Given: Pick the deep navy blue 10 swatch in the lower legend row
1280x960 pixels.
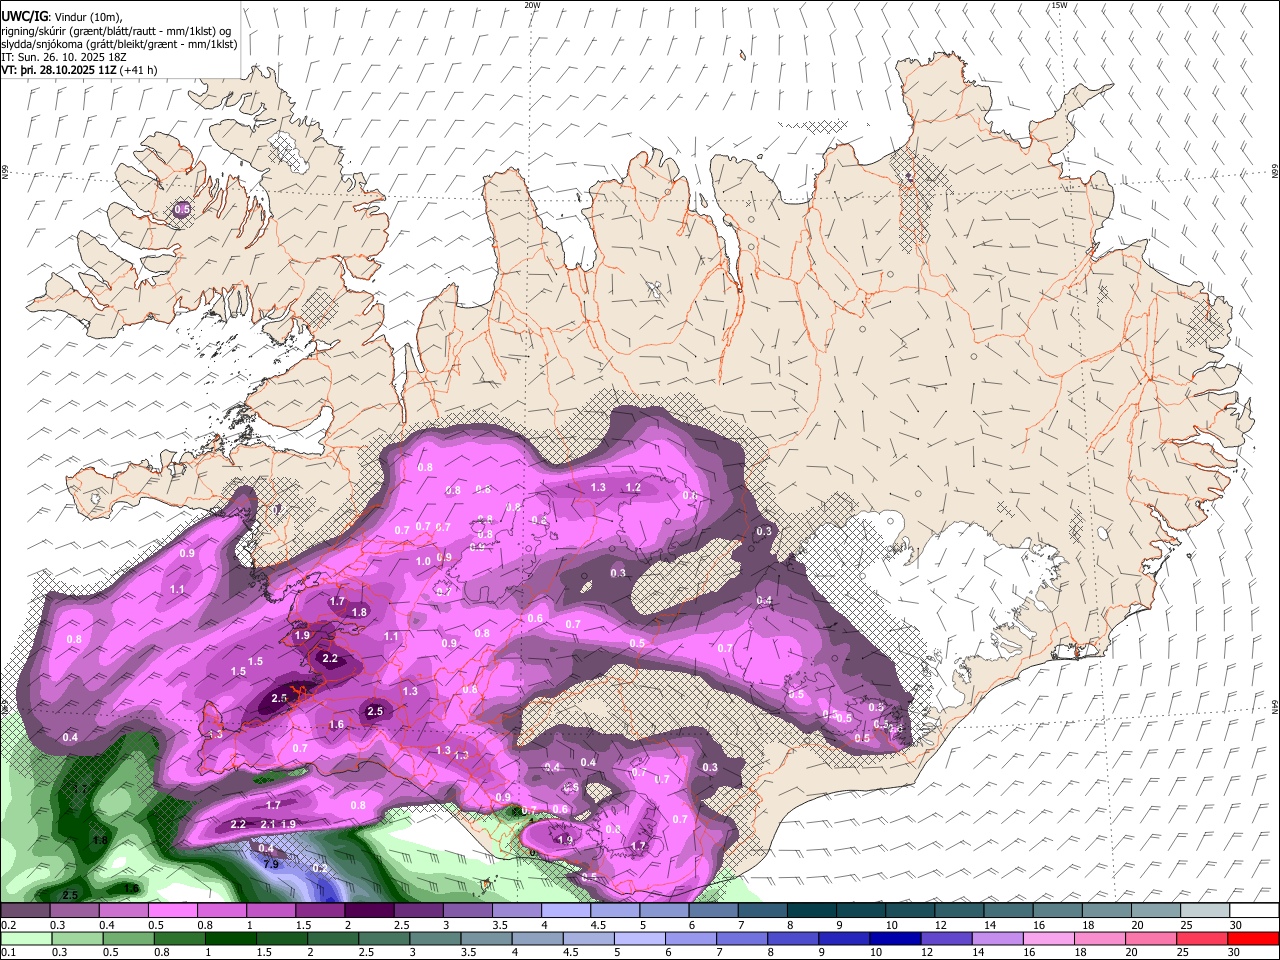Looking at the screenshot, I should click(893, 938).
